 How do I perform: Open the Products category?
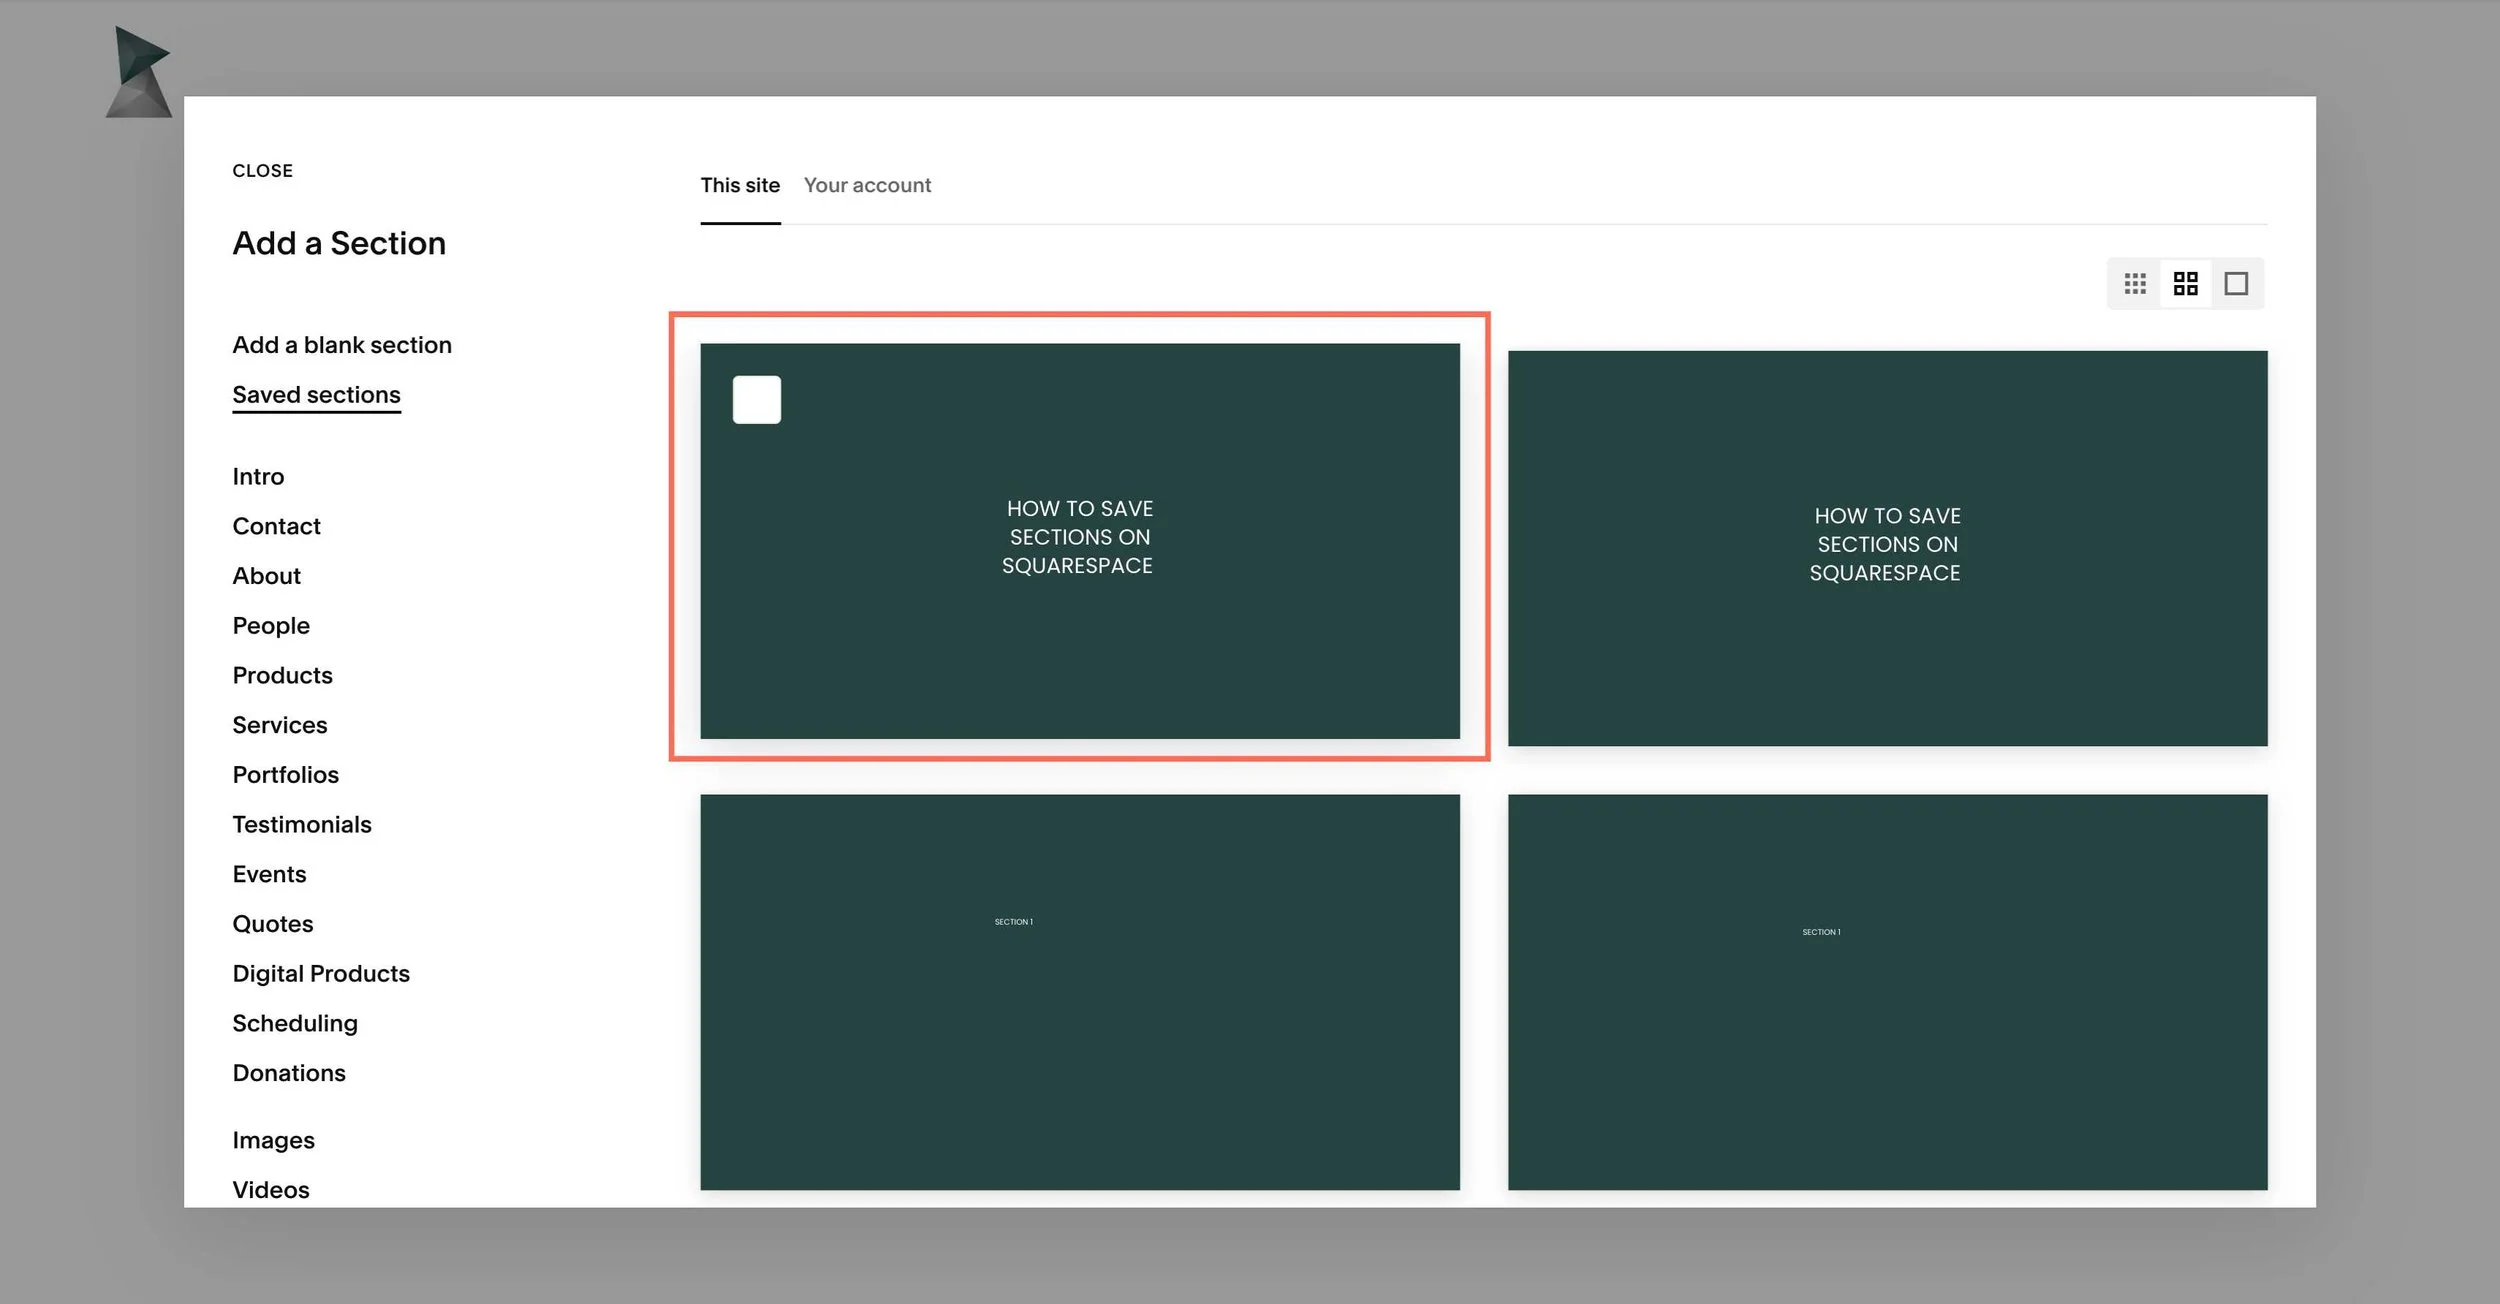pyautogui.click(x=282, y=675)
